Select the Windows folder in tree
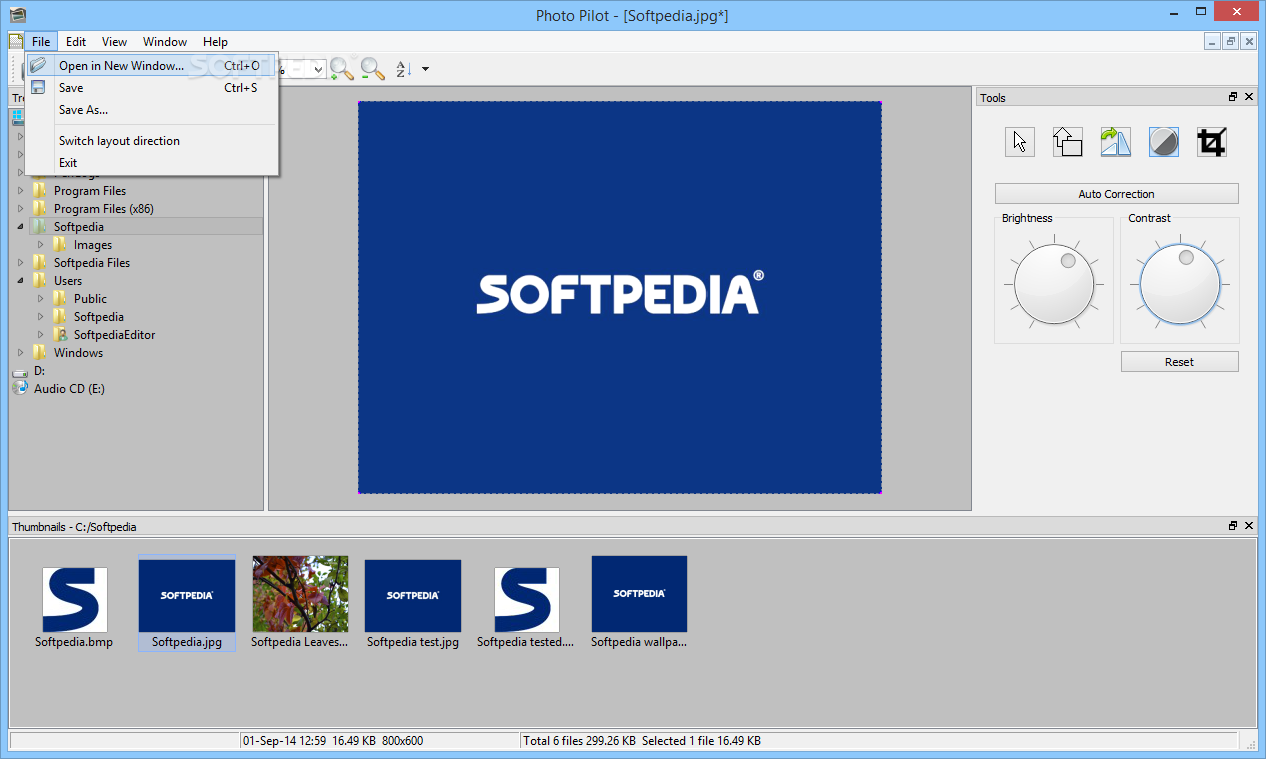The width and height of the screenshot is (1266, 759). (x=78, y=353)
